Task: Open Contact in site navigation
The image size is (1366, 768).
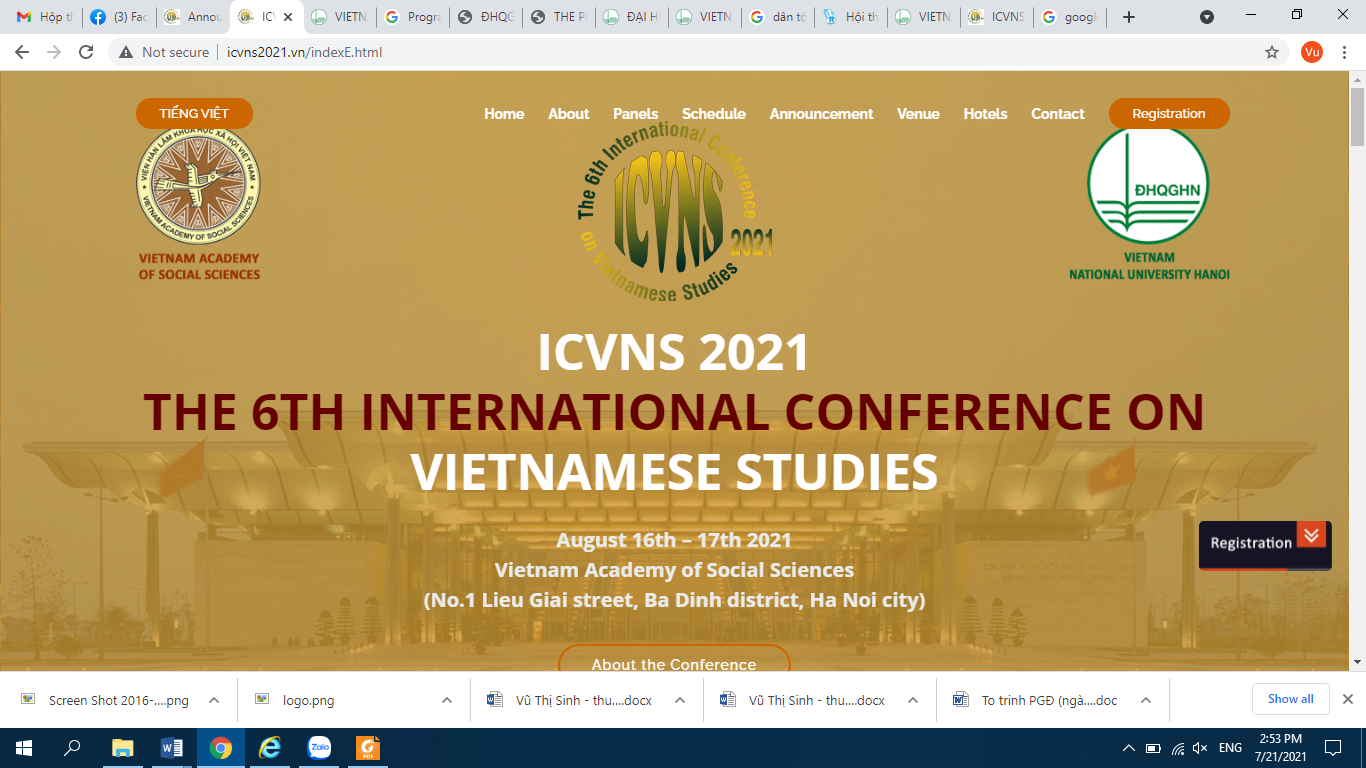Action: click(x=1057, y=114)
